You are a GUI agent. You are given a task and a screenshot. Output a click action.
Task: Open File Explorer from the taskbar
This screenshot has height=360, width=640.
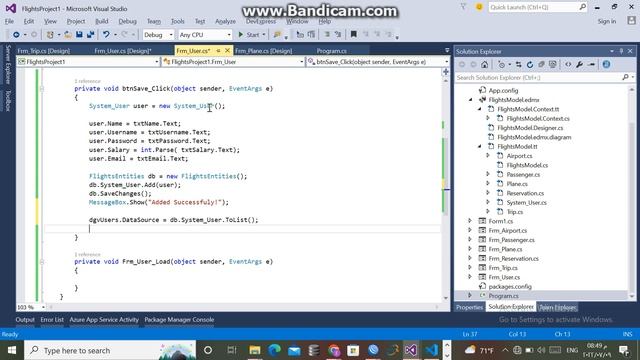tap(255, 350)
